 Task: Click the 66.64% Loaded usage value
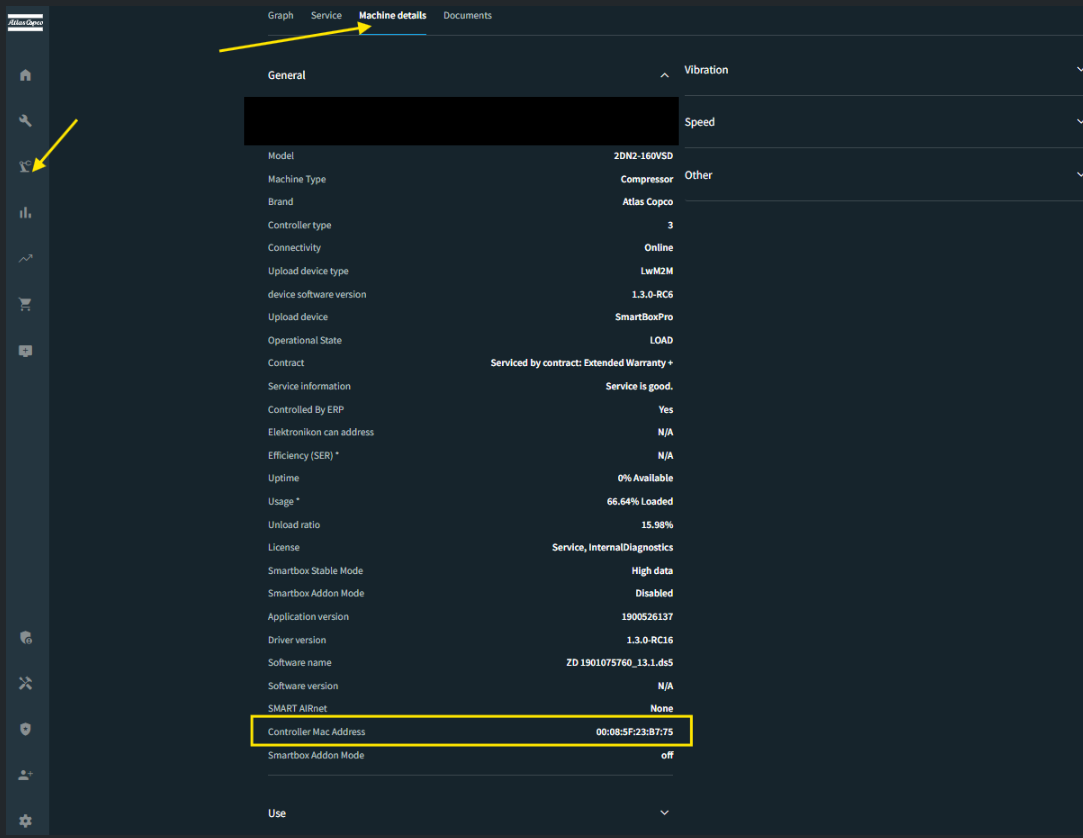[x=640, y=502]
